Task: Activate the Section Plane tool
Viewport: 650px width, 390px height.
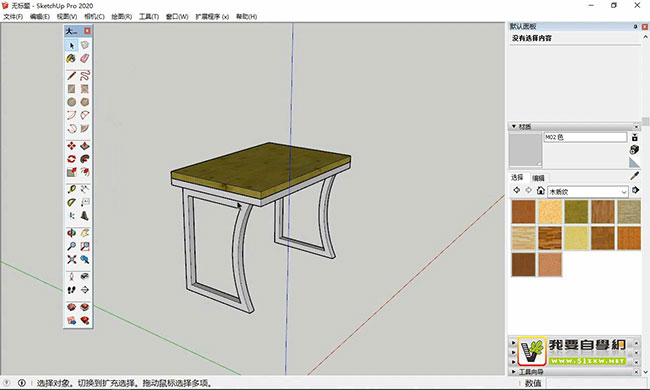Action: 85,290
